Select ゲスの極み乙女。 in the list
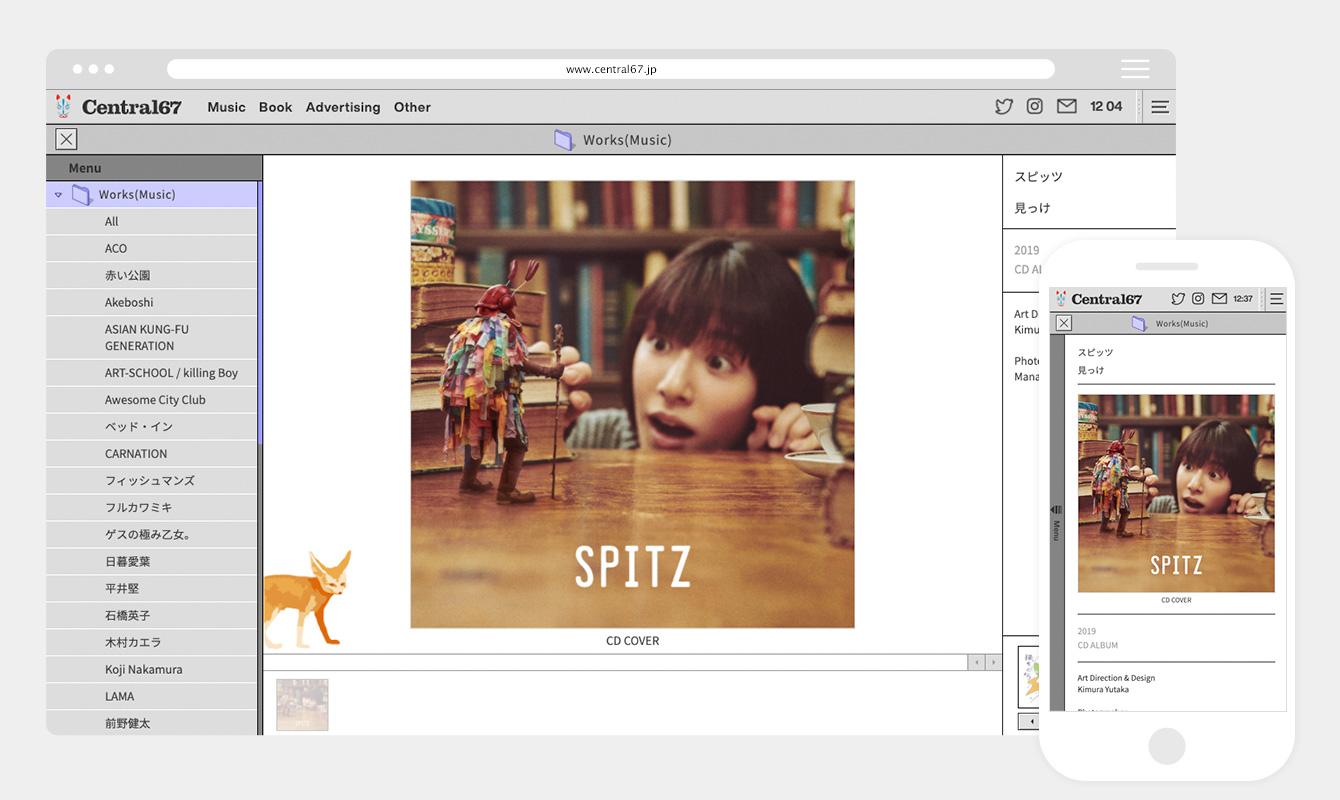 coord(152,535)
